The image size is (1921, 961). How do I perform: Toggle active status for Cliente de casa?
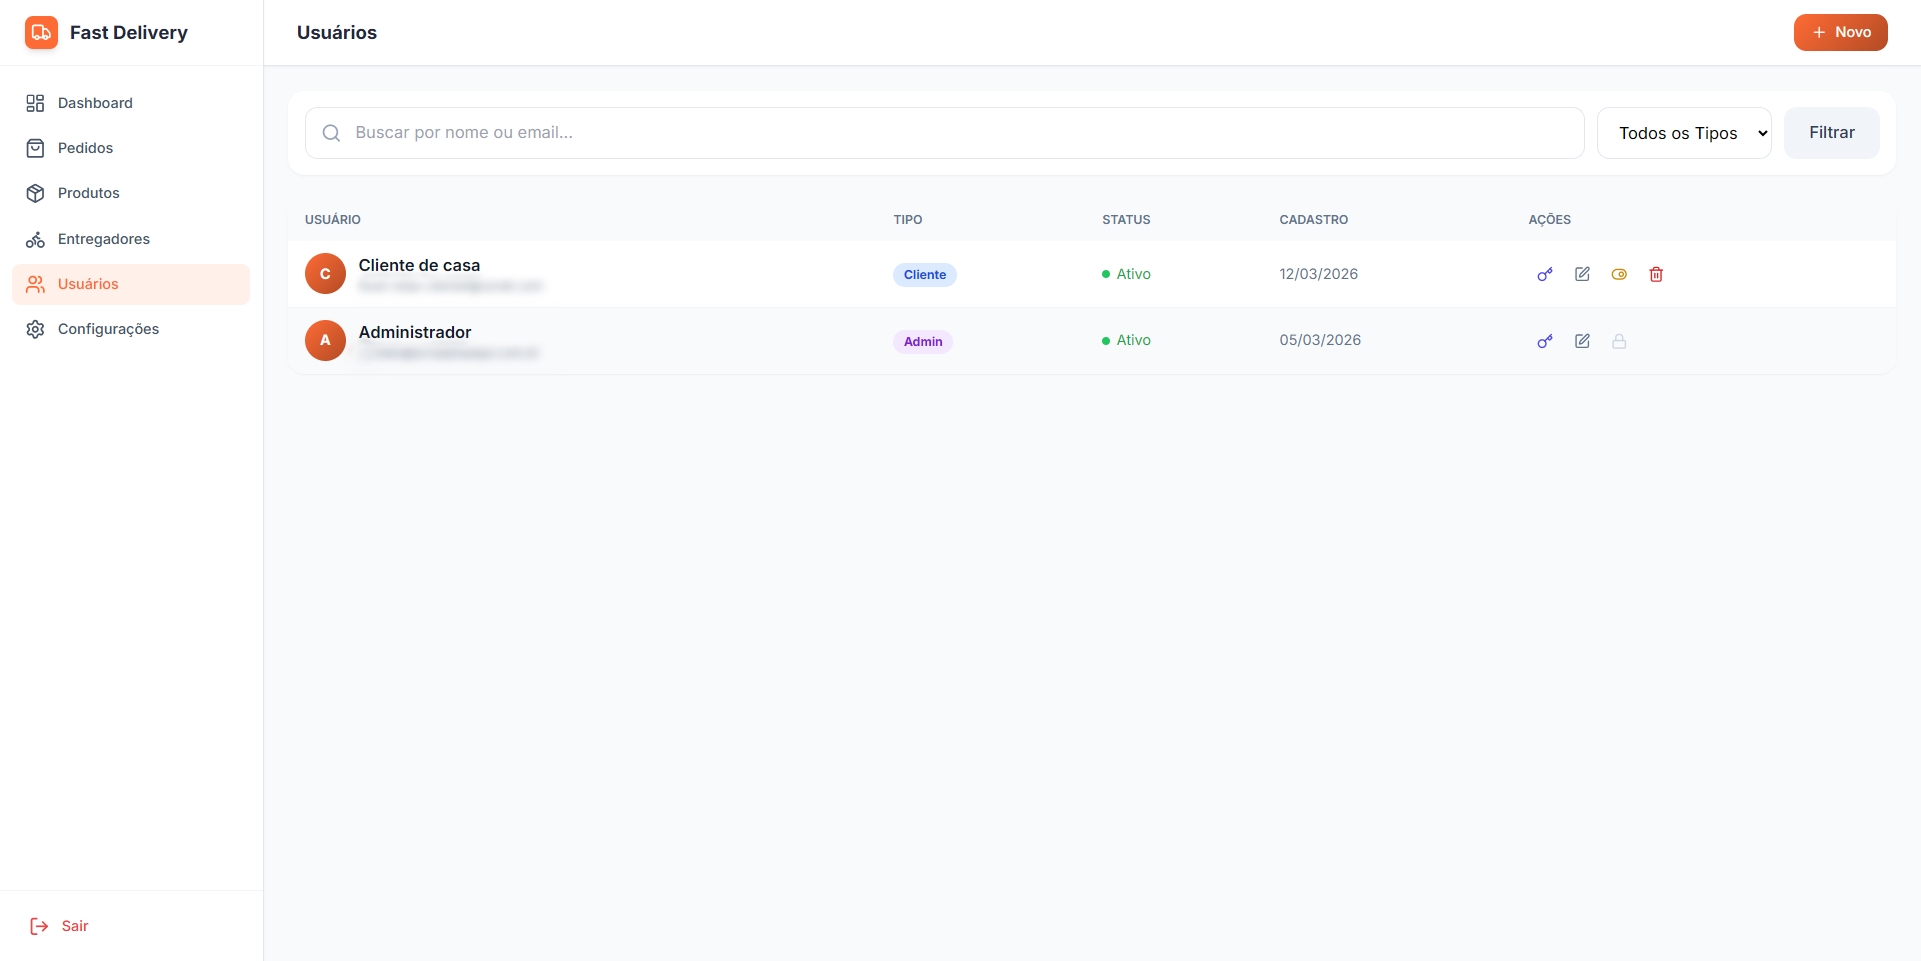(1619, 274)
